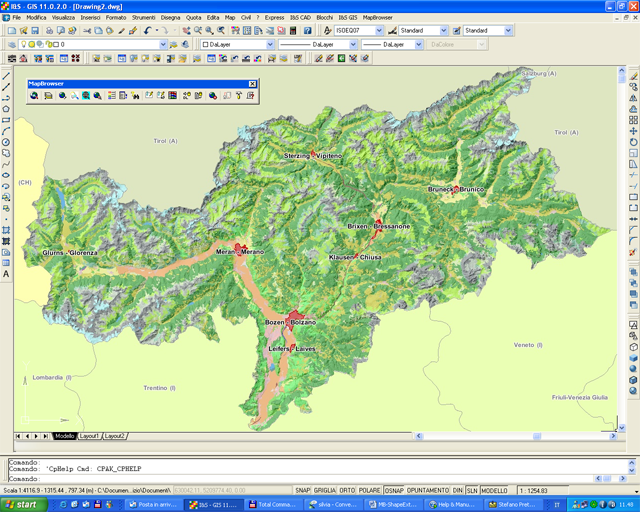Open the Disegna menu
The width and height of the screenshot is (640, 512).
170,18
